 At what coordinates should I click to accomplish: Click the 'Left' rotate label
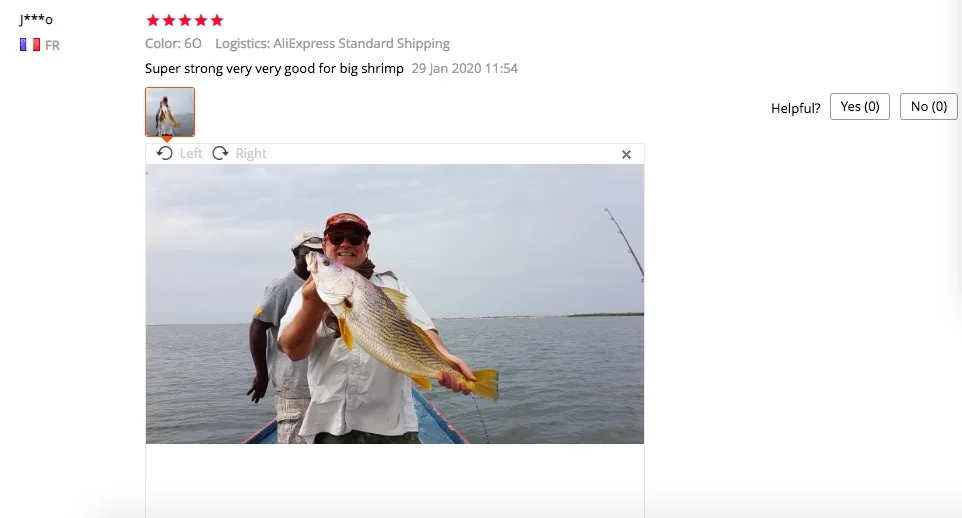(x=191, y=153)
